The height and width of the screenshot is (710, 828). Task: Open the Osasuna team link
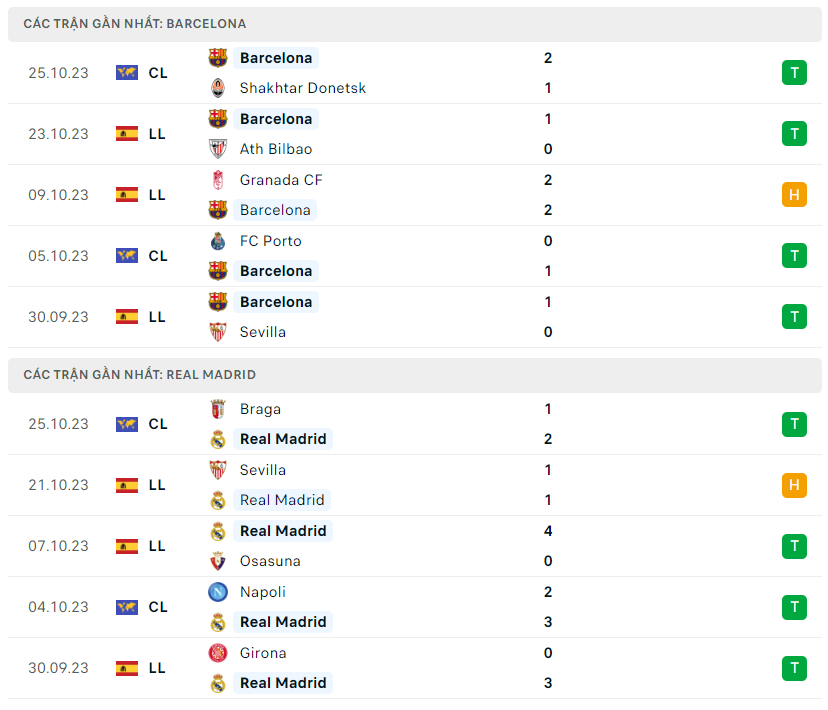tap(270, 561)
